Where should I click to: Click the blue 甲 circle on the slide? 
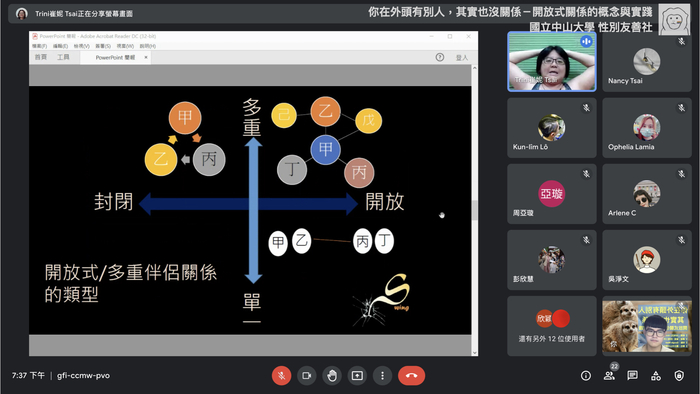325,149
